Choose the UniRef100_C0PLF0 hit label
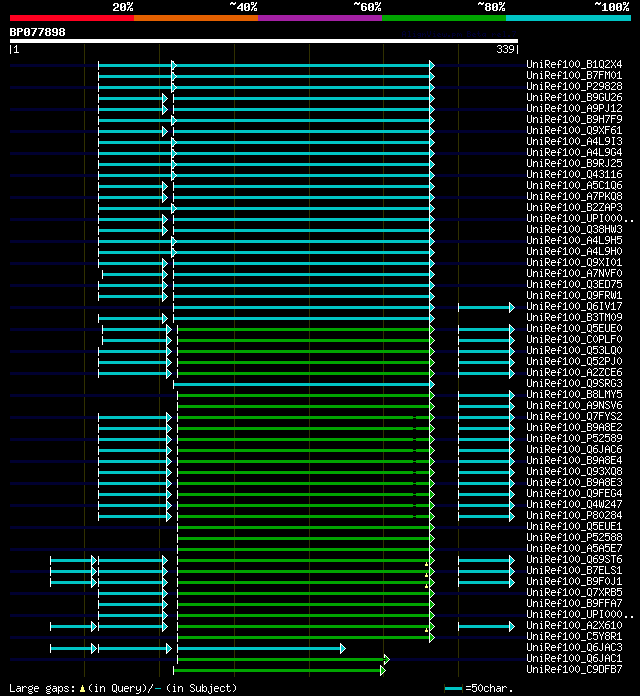Image resolution: width=640 pixels, height=696 pixels. click(574, 340)
